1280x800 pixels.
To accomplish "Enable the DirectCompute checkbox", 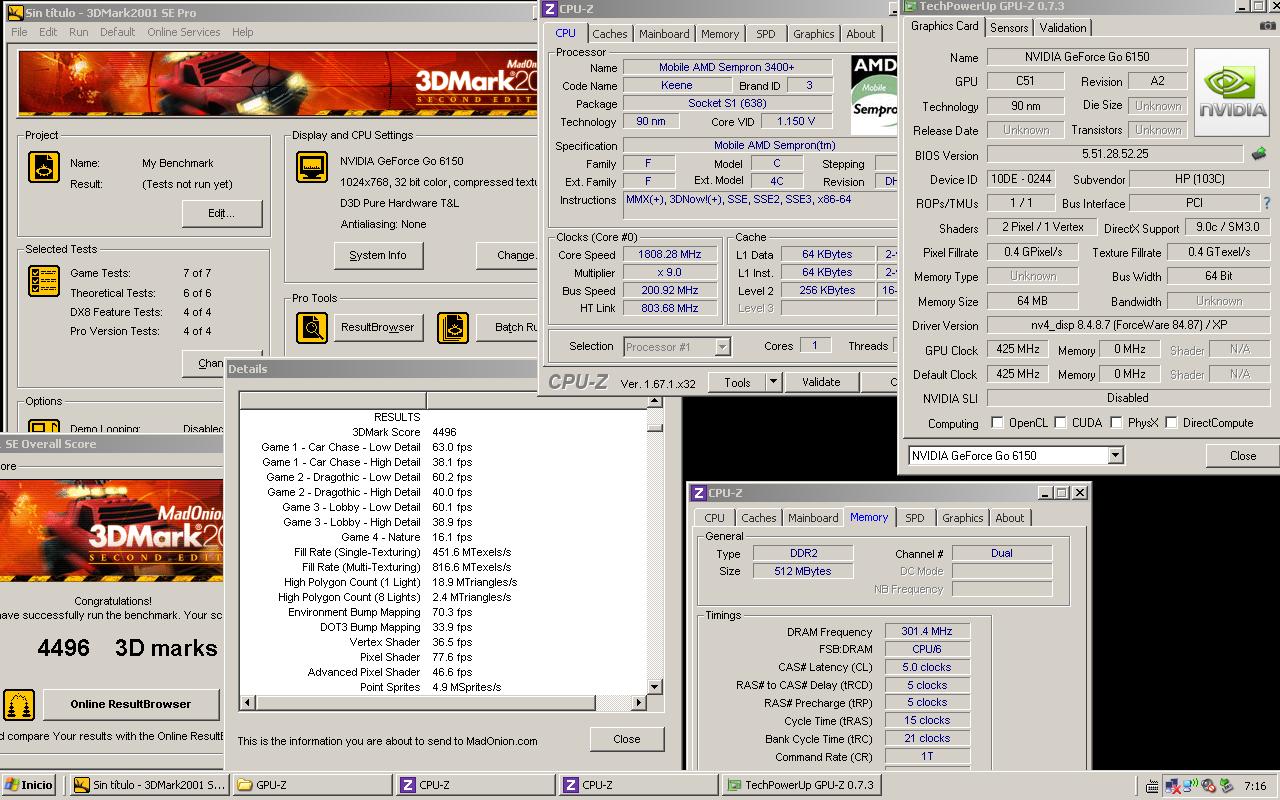I will click(x=1171, y=423).
